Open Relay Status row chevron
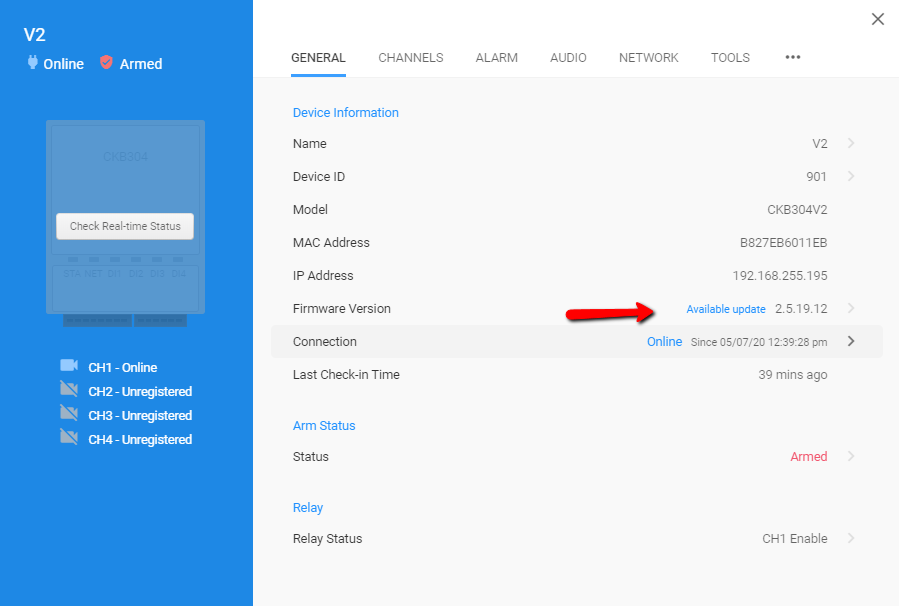Image resolution: width=899 pixels, height=606 pixels. (x=851, y=538)
